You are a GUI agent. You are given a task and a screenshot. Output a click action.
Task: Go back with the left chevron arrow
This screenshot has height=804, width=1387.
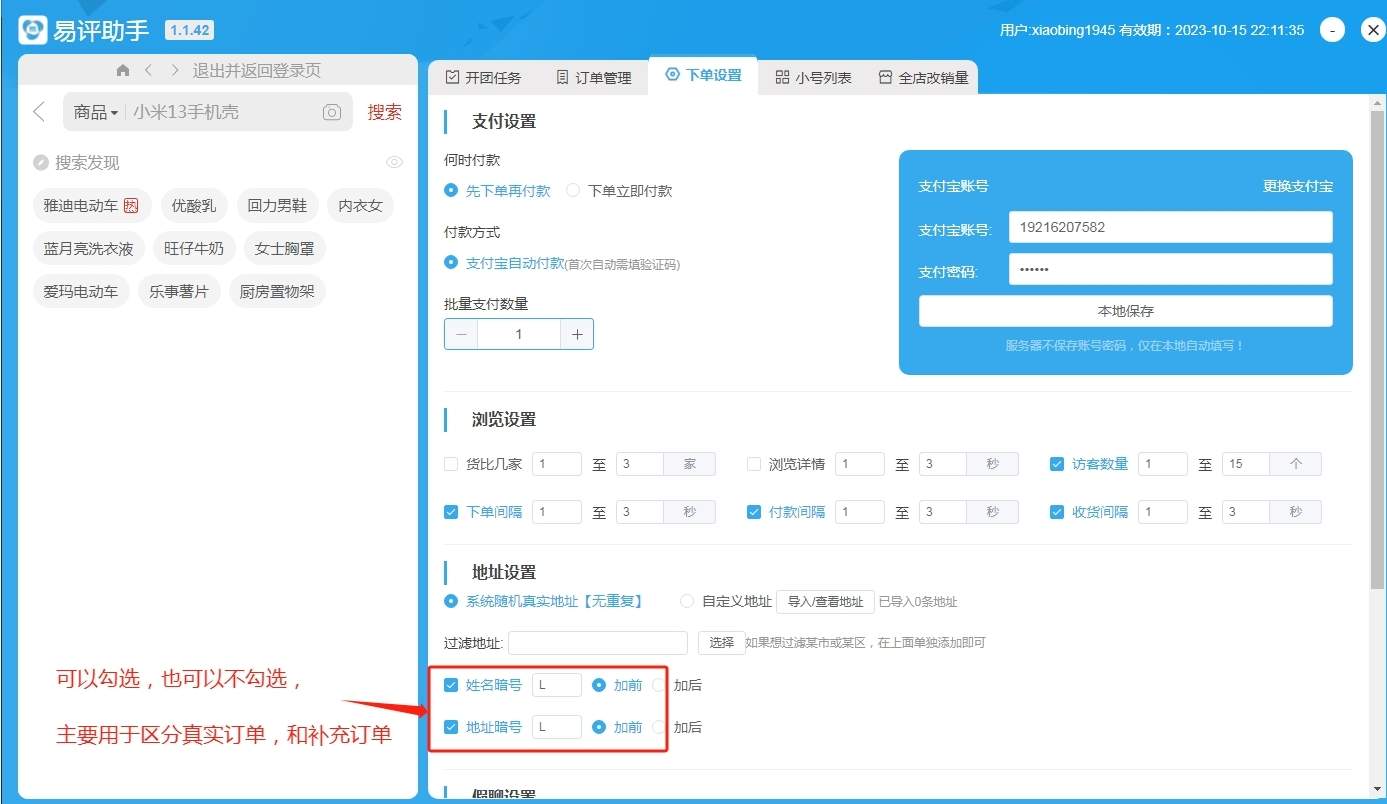pos(148,70)
